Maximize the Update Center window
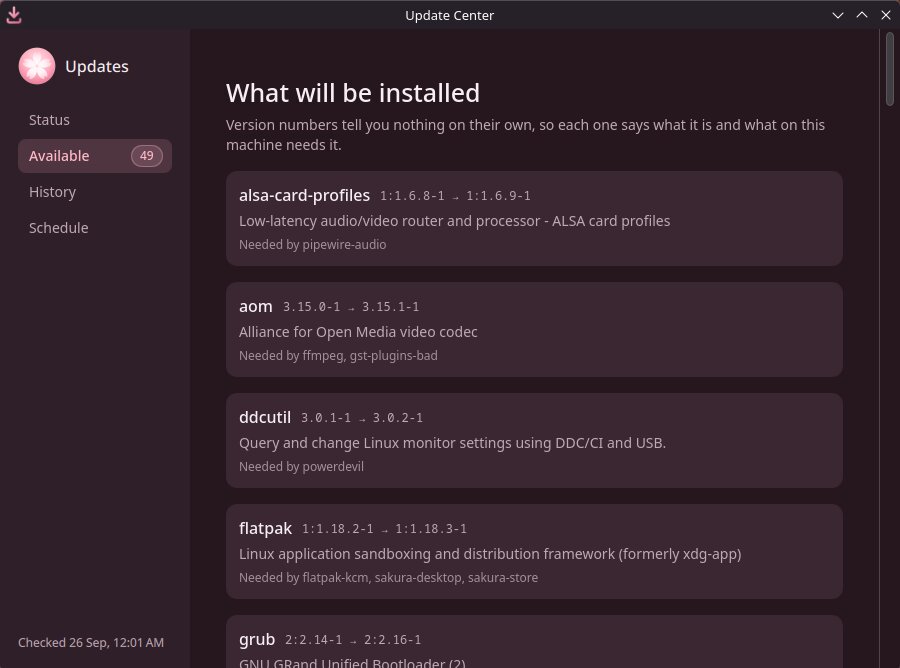Screen dimensions: 900x668 point(862,15)
